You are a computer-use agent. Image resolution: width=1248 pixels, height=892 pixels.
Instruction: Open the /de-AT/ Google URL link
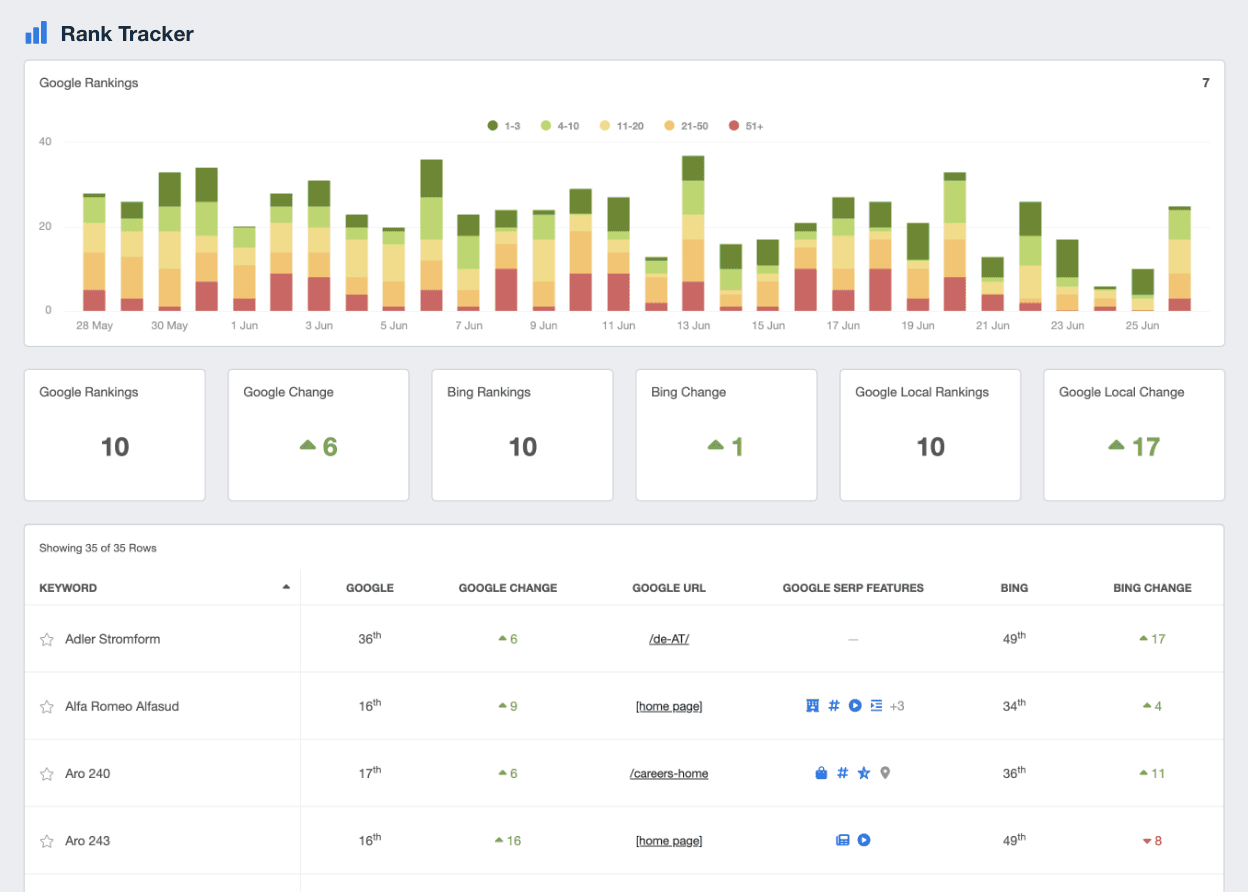click(x=669, y=639)
